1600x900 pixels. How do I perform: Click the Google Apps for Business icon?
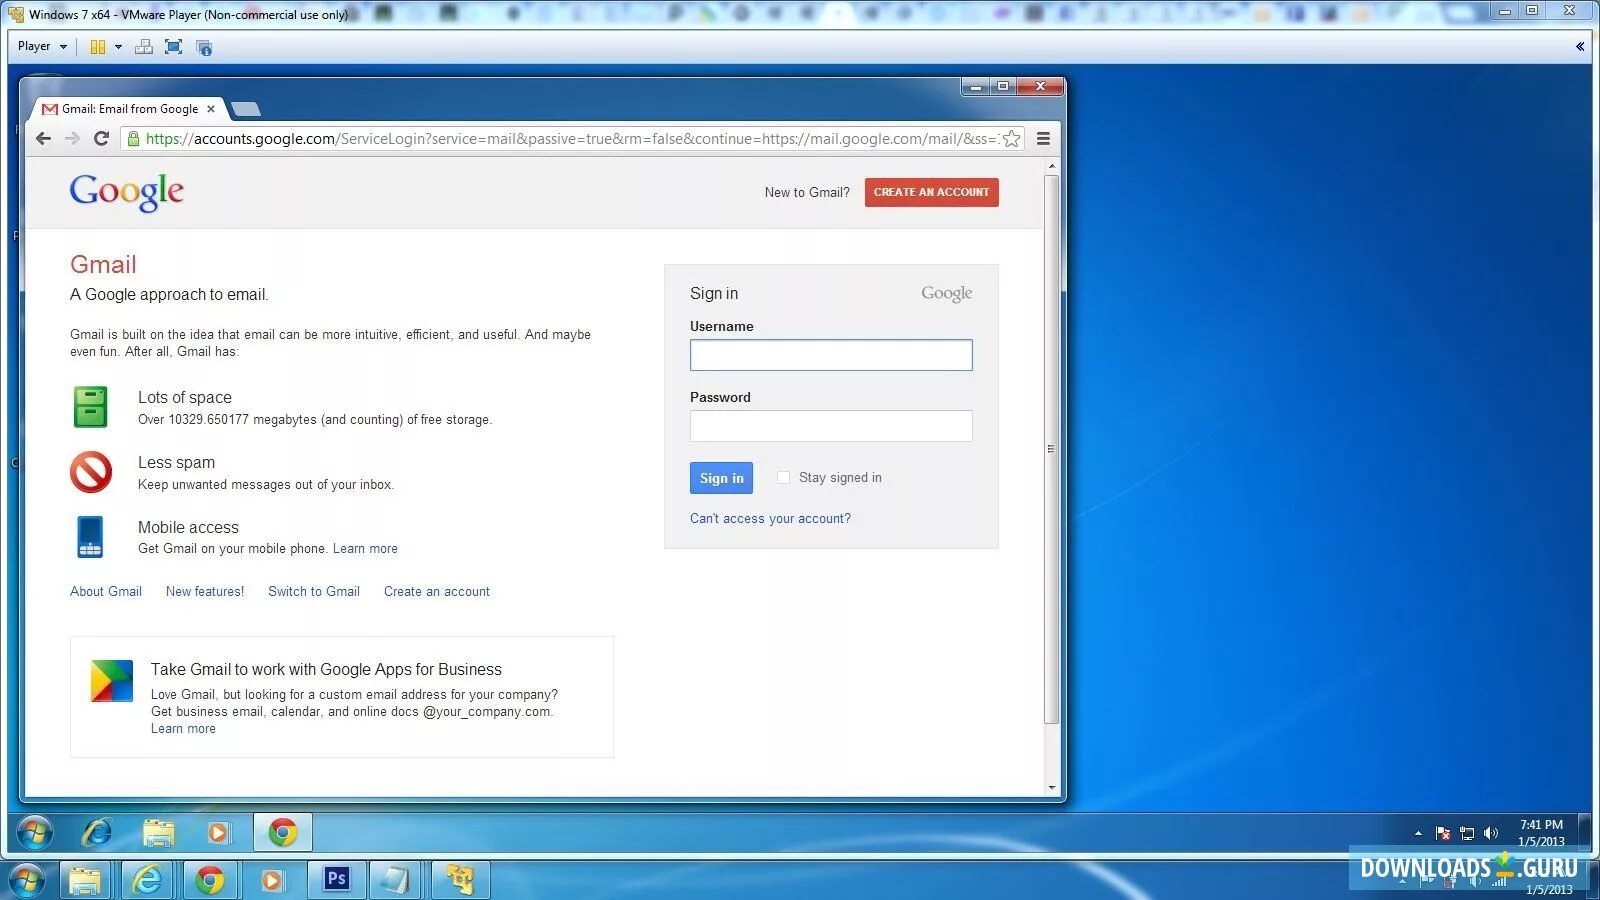(112, 681)
